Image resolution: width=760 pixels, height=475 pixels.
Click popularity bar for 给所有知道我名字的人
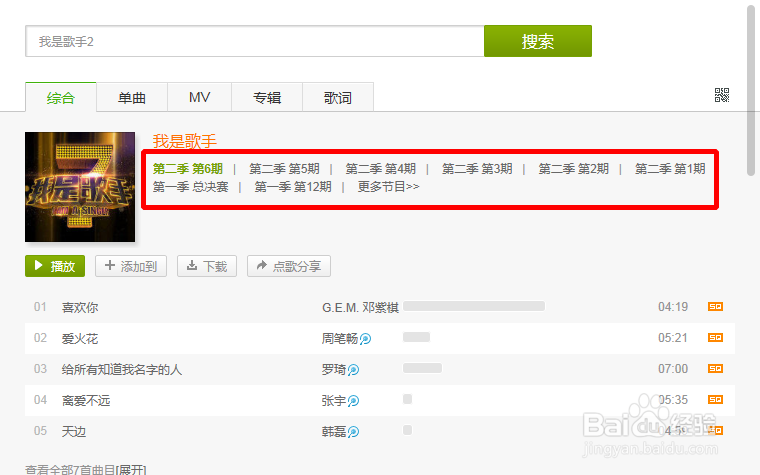coord(422,368)
